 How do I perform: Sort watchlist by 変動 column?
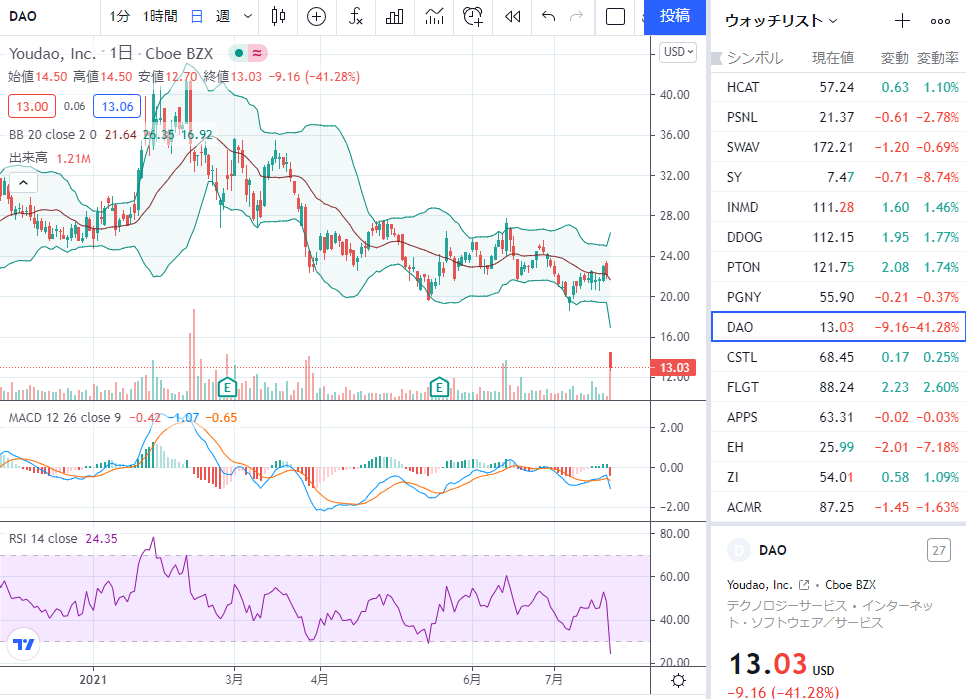[895, 59]
